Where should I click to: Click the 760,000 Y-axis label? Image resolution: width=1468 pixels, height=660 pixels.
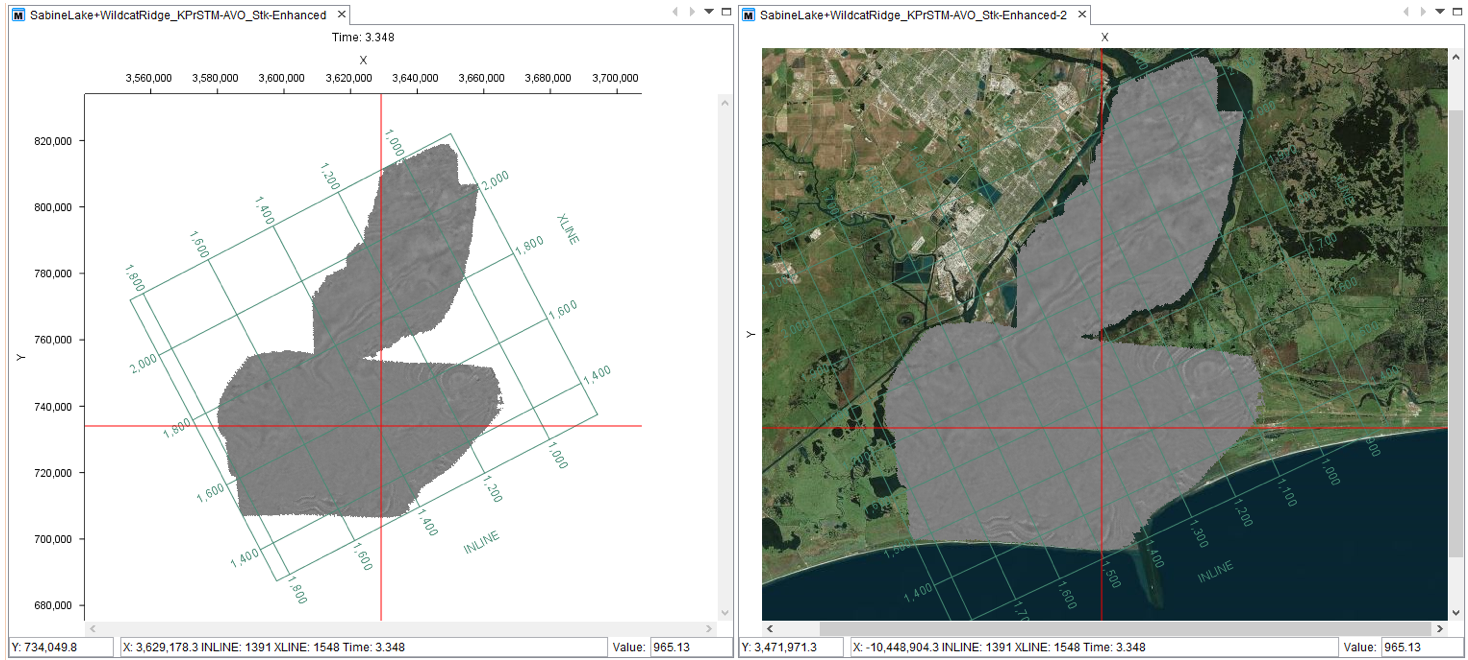tap(53, 340)
